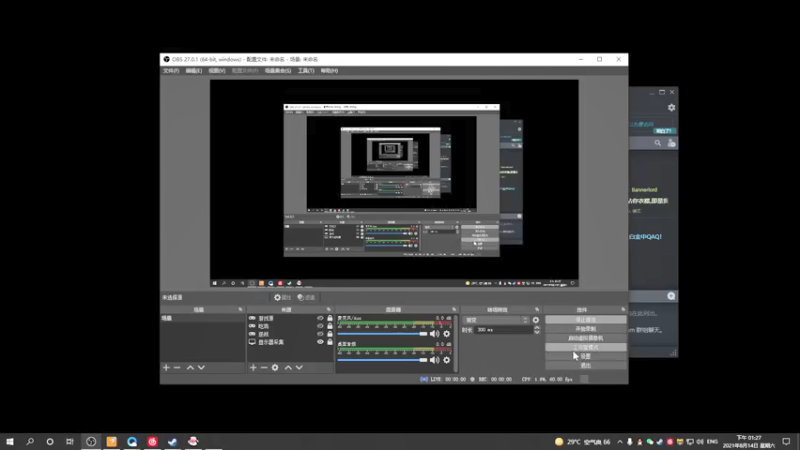Click the source Properties gear button

[282, 297]
